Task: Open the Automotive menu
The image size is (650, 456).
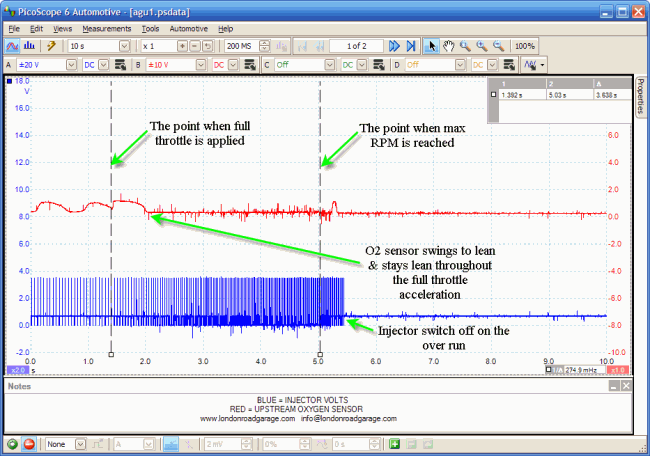Action: (188, 29)
